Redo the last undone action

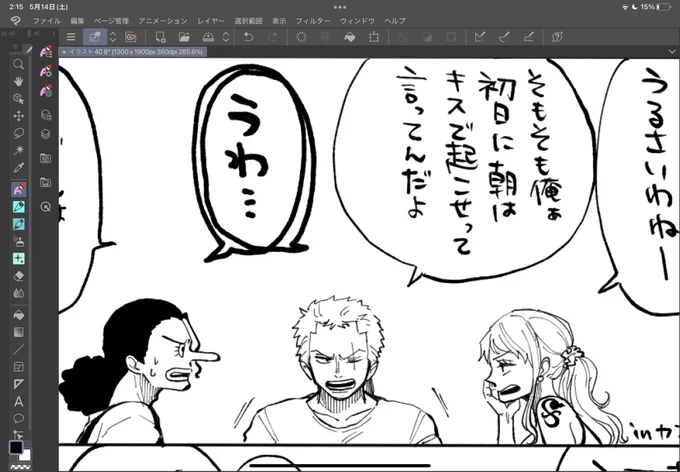(272, 37)
